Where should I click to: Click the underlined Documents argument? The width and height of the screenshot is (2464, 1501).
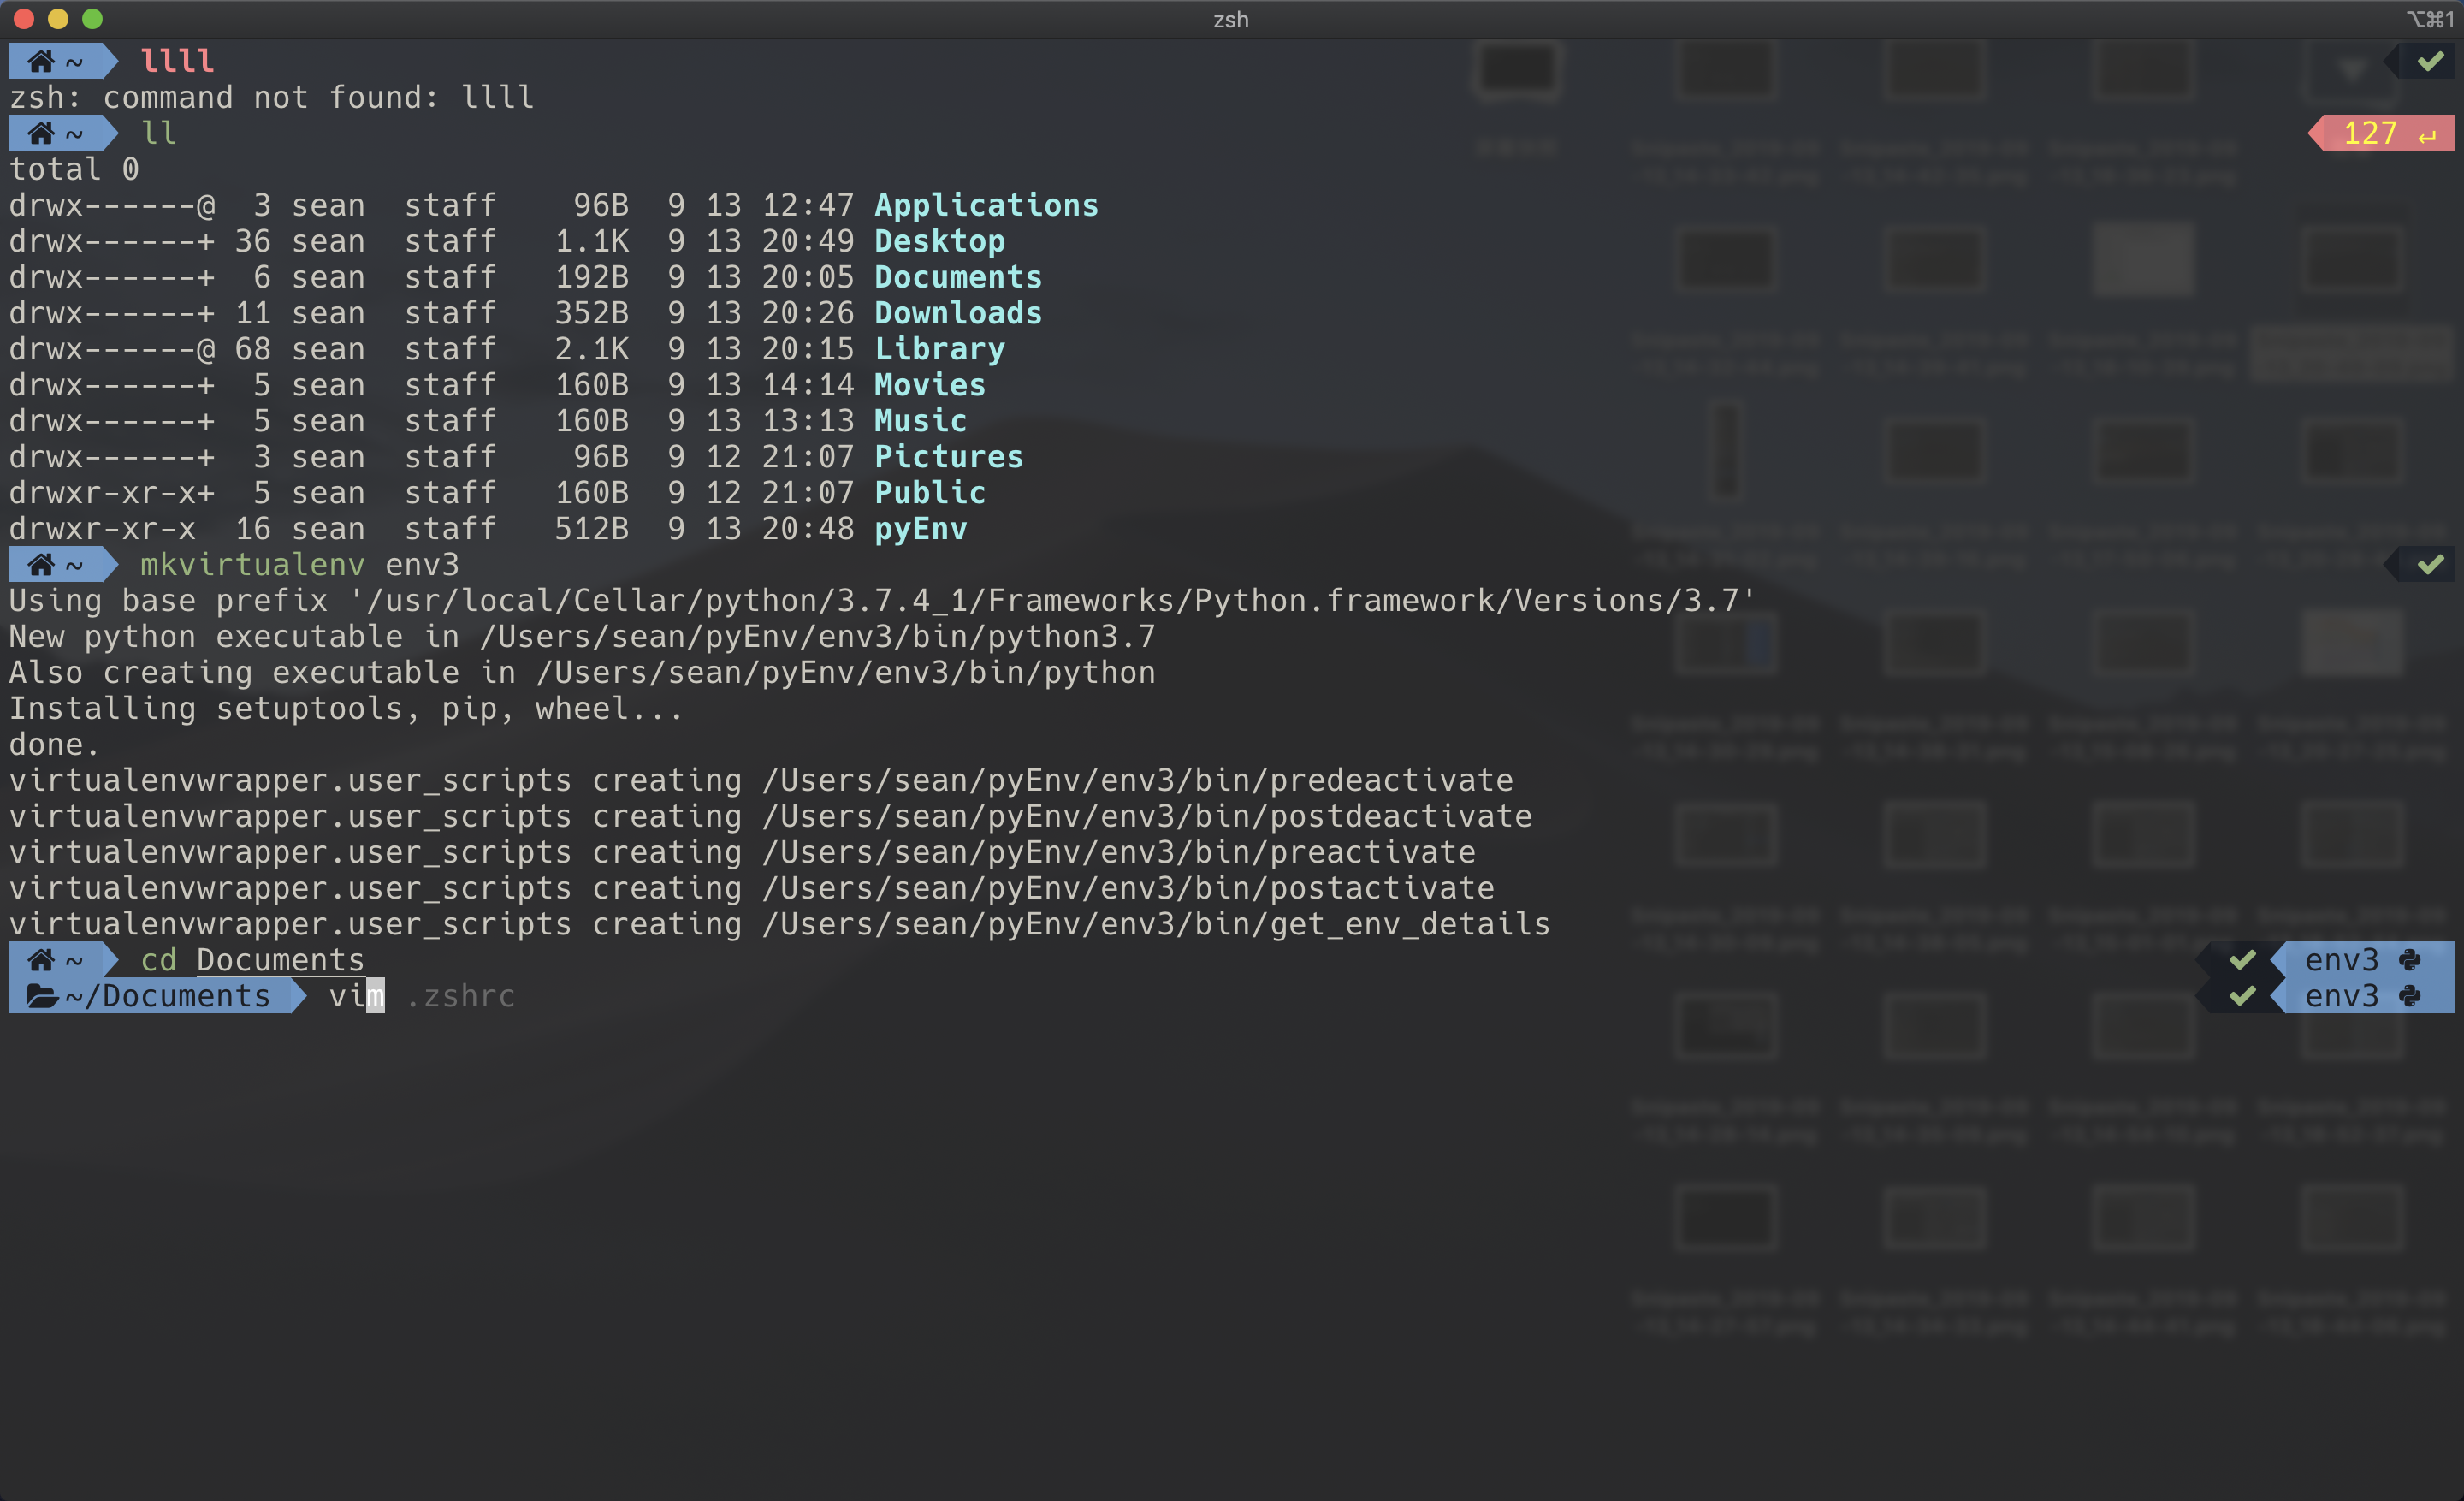280,960
